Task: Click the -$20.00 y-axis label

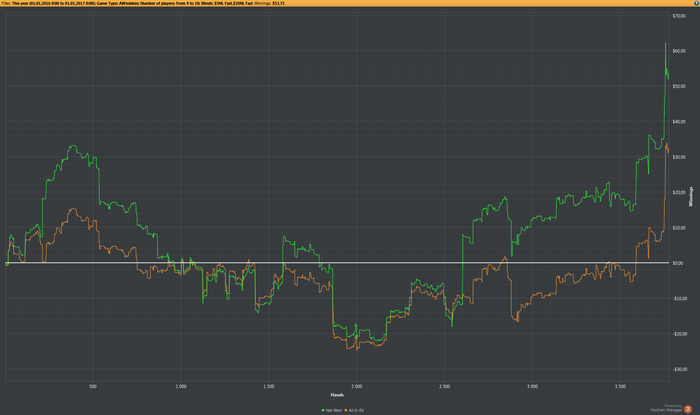Action: tap(679, 334)
